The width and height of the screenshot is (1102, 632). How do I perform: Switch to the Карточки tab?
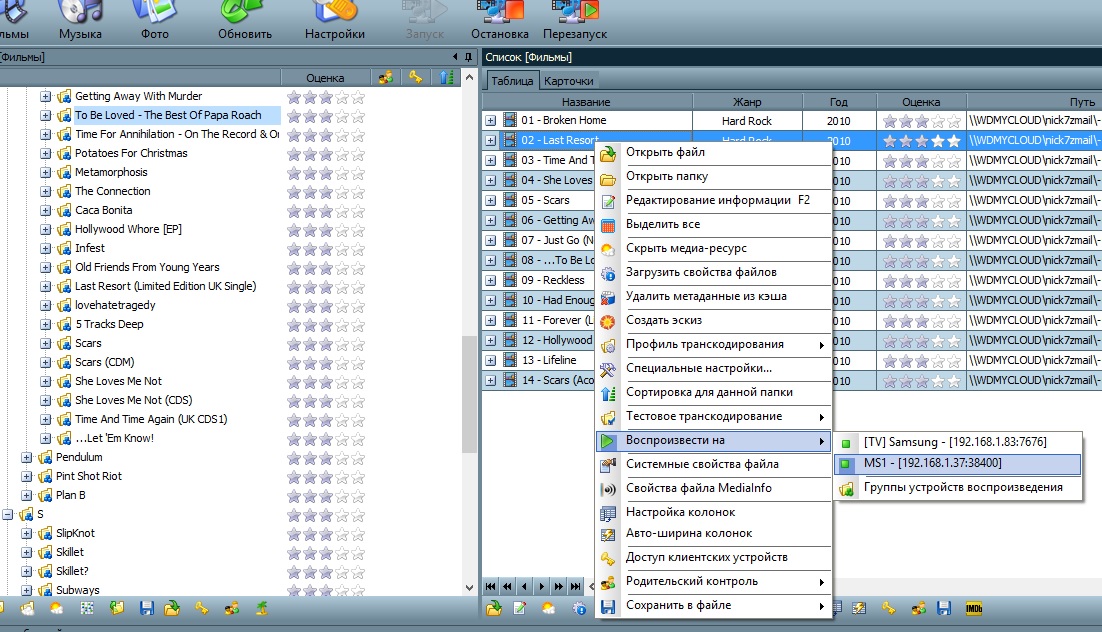(568, 81)
